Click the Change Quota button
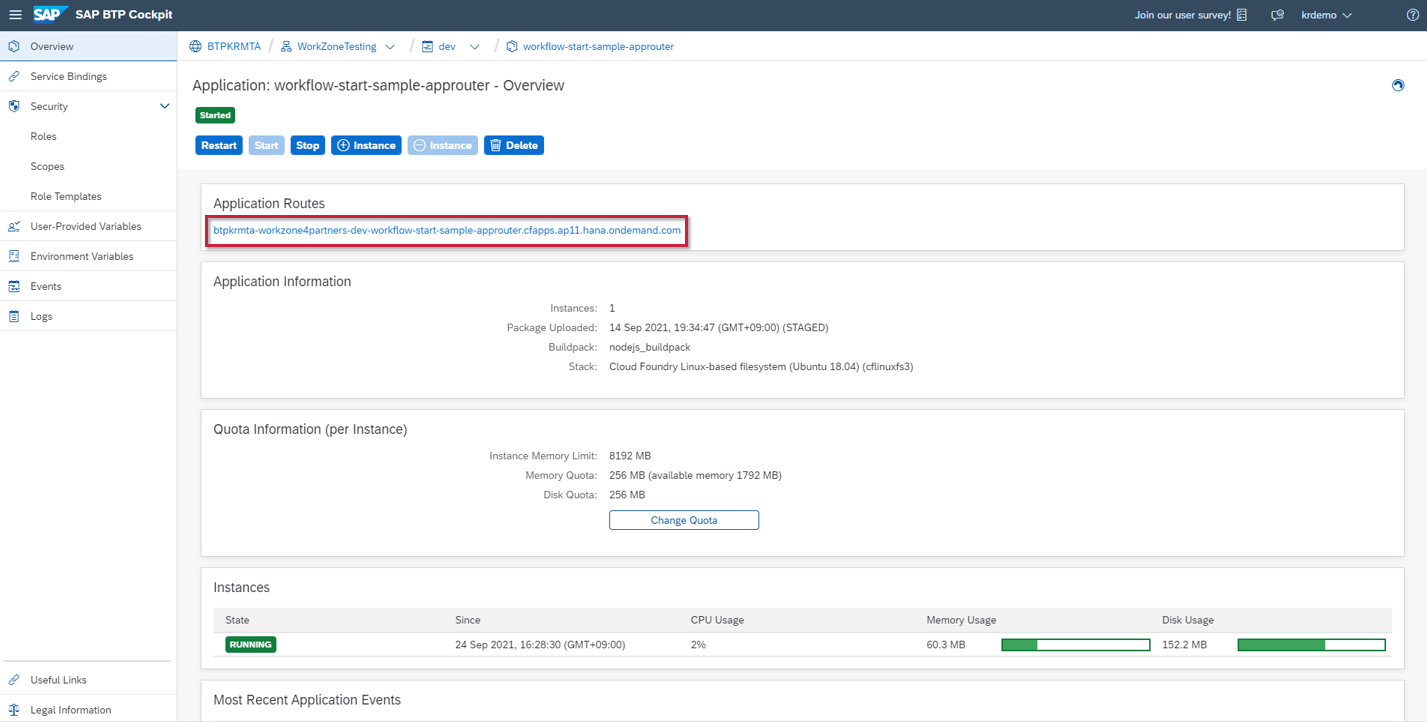Screen dimensions: 1427x722 coord(684,520)
